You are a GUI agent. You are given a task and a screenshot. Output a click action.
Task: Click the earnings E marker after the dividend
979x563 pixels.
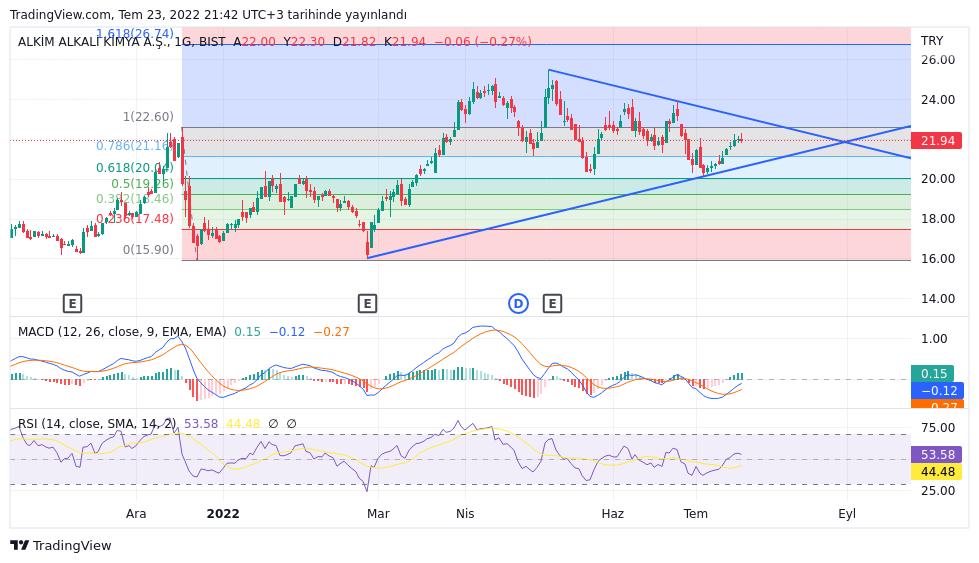[552, 304]
